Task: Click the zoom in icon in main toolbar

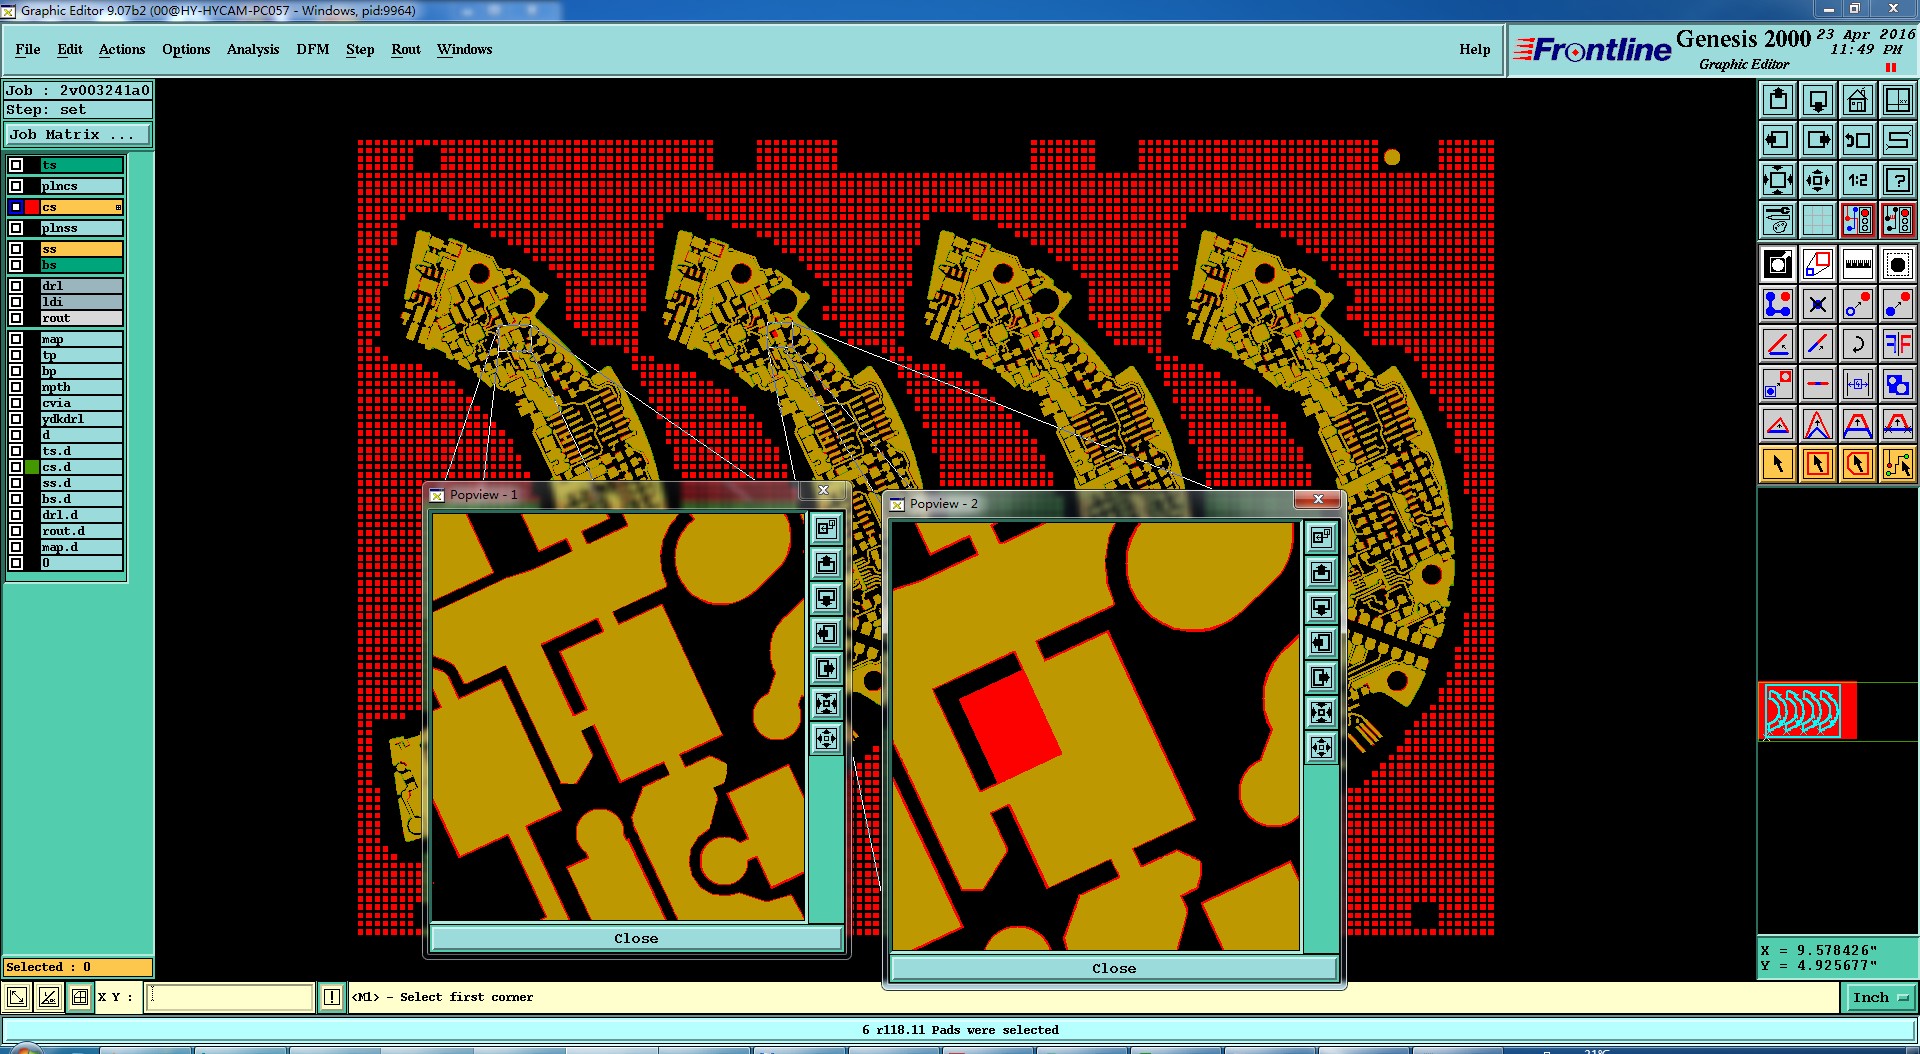Action: coord(1778,180)
